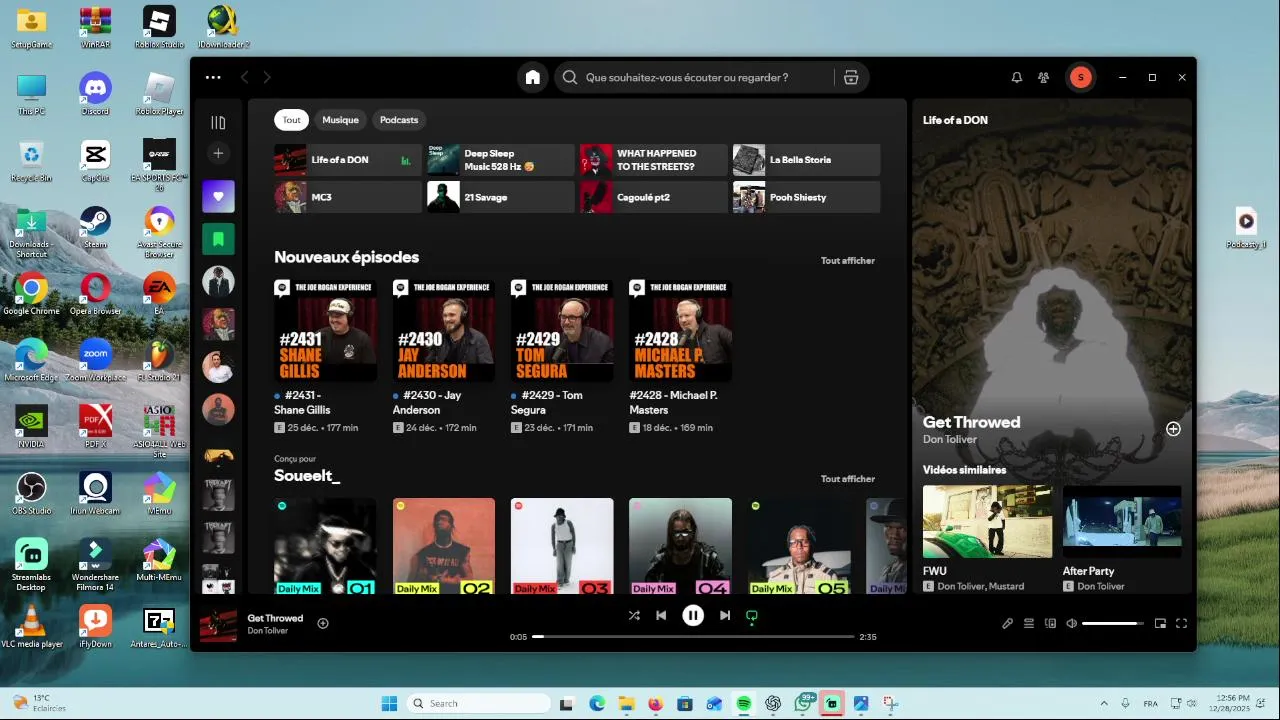Open the MC3 shortcut
Viewport: 1280px width, 720px height.
pyautogui.click(x=348, y=197)
